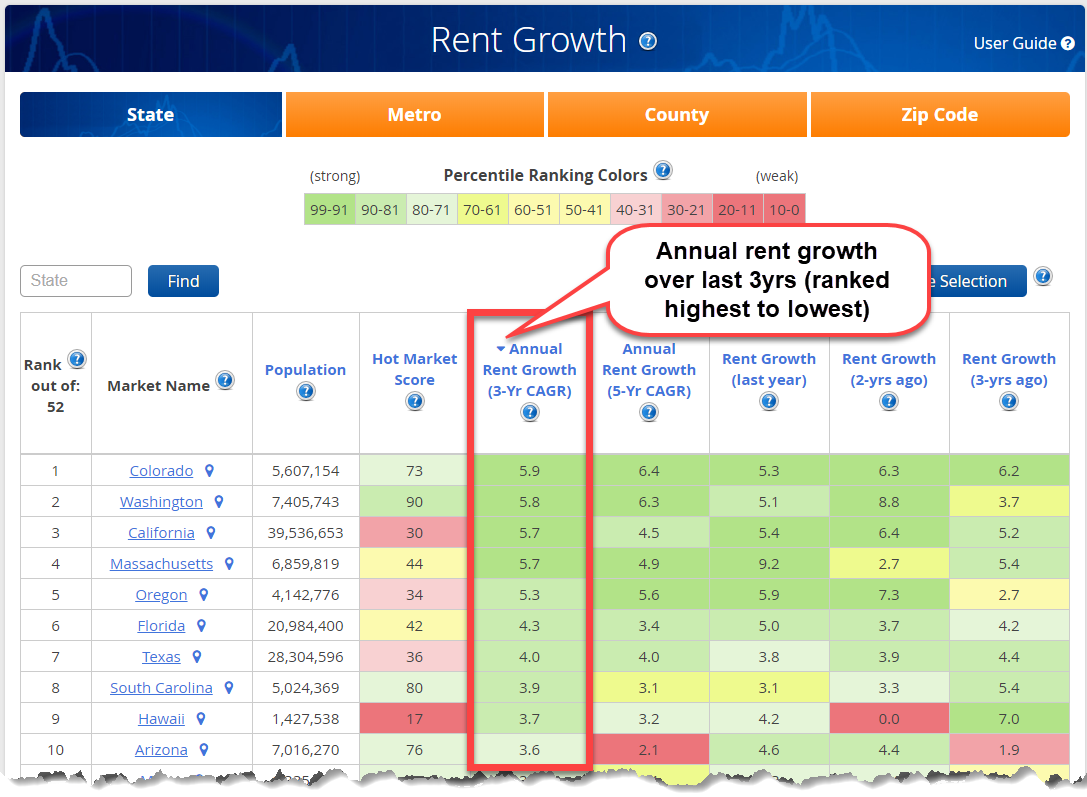Click map pin icon next to Hawaii

pyautogui.click(x=201, y=719)
